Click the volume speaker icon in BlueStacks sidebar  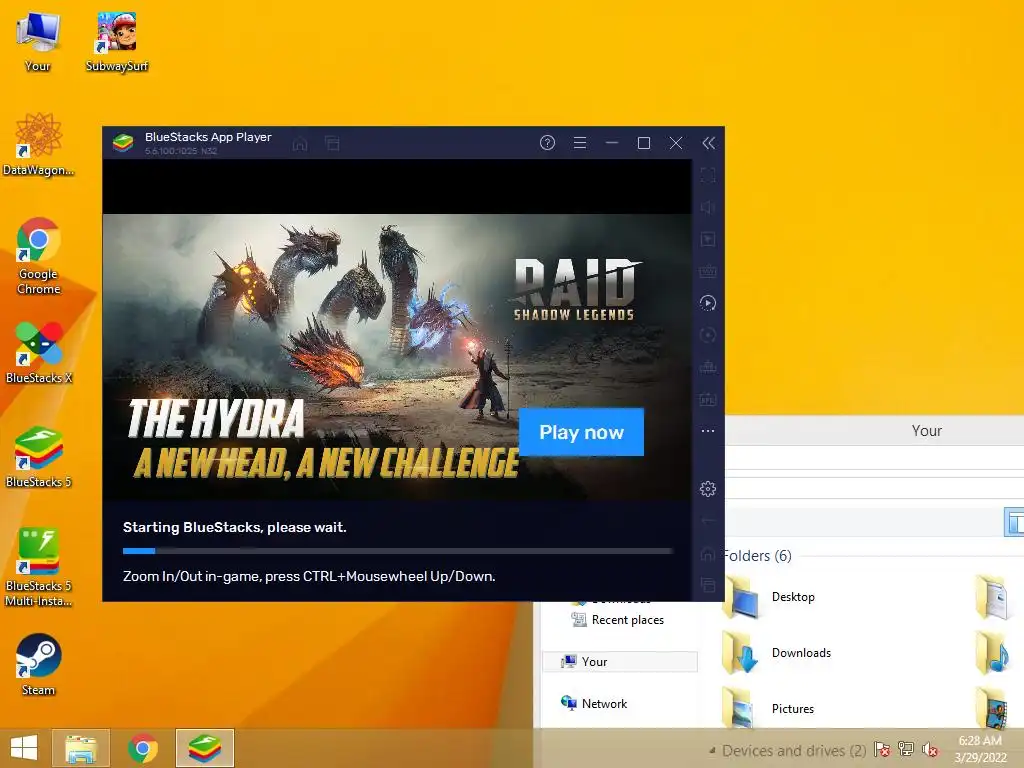708,208
